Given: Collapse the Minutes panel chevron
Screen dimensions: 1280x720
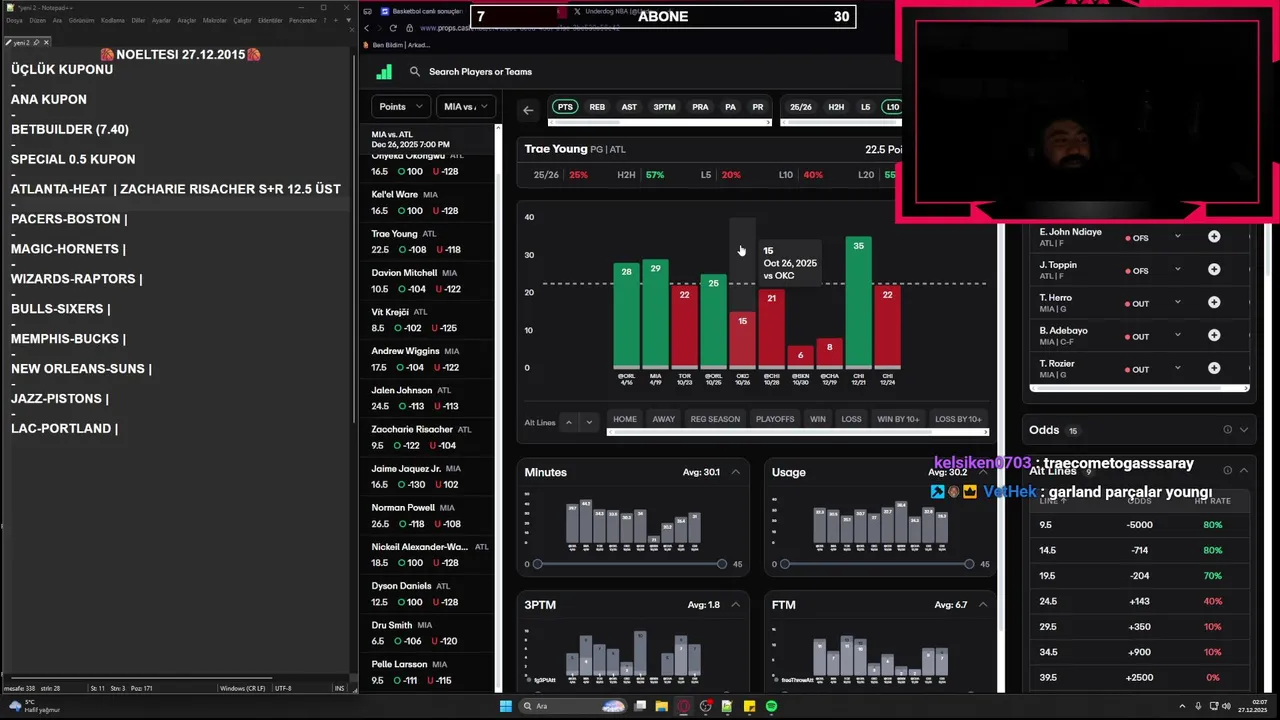Looking at the screenshot, I should [x=736, y=472].
